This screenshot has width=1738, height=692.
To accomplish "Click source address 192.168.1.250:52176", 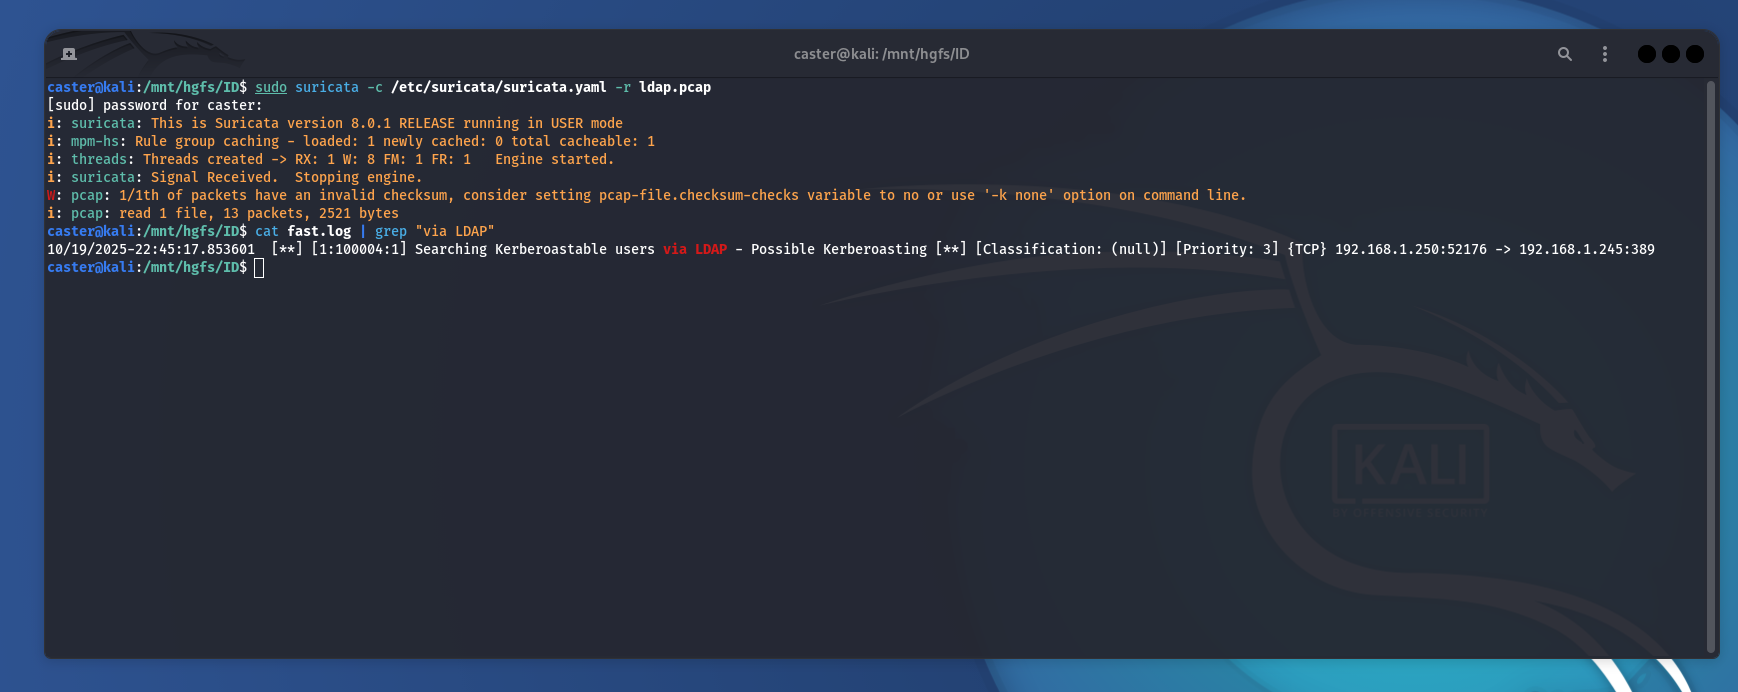I will 1410,249.
